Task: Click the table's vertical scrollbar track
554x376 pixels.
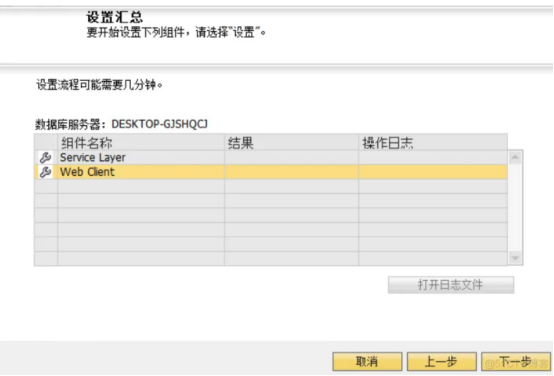Action: 515,208
